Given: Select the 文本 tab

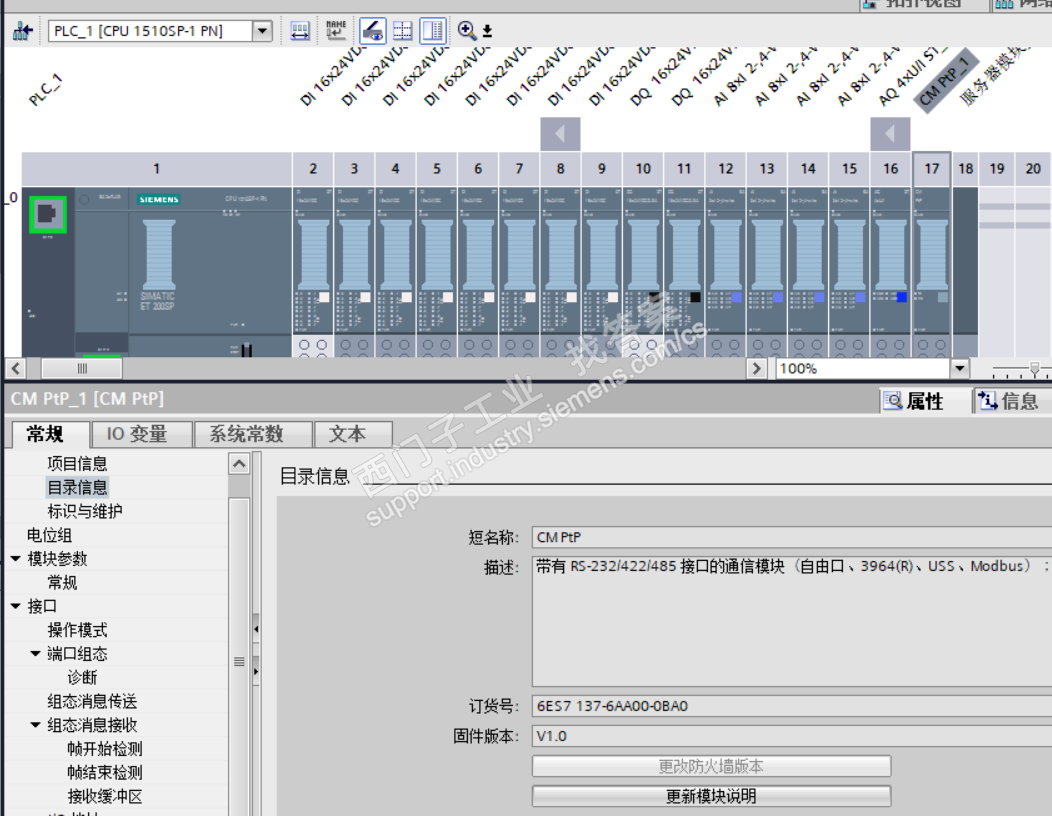Looking at the screenshot, I should point(353,434).
